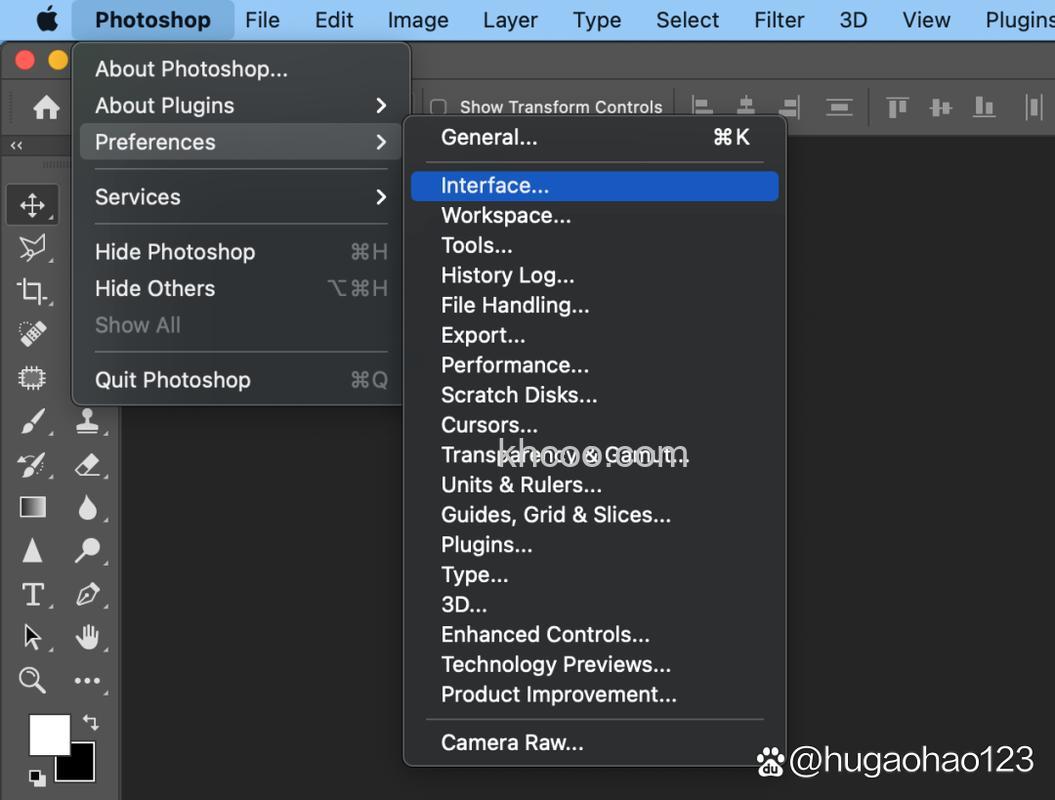This screenshot has height=800, width=1055.
Task: Select the Horizontal Type tool
Action: click(x=32, y=595)
